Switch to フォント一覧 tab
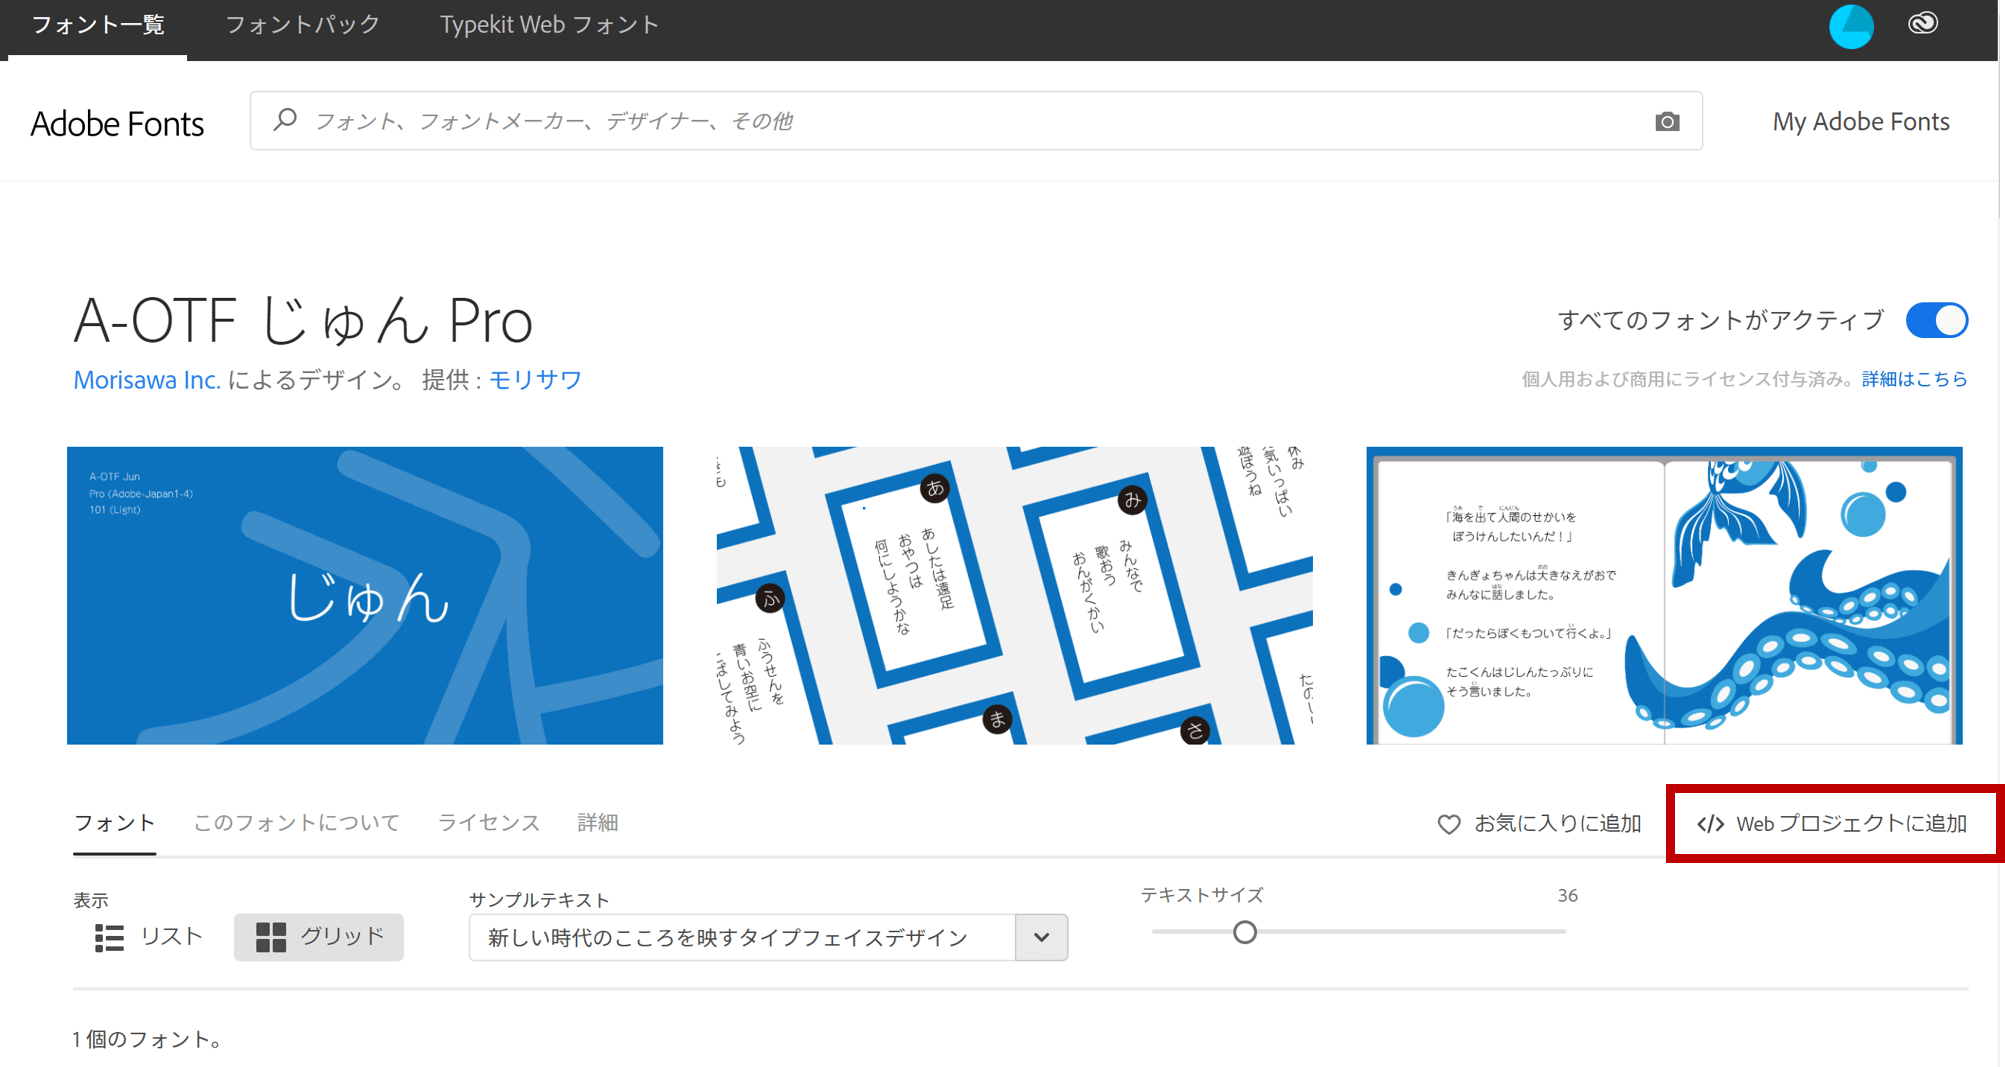 pos(98,25)
